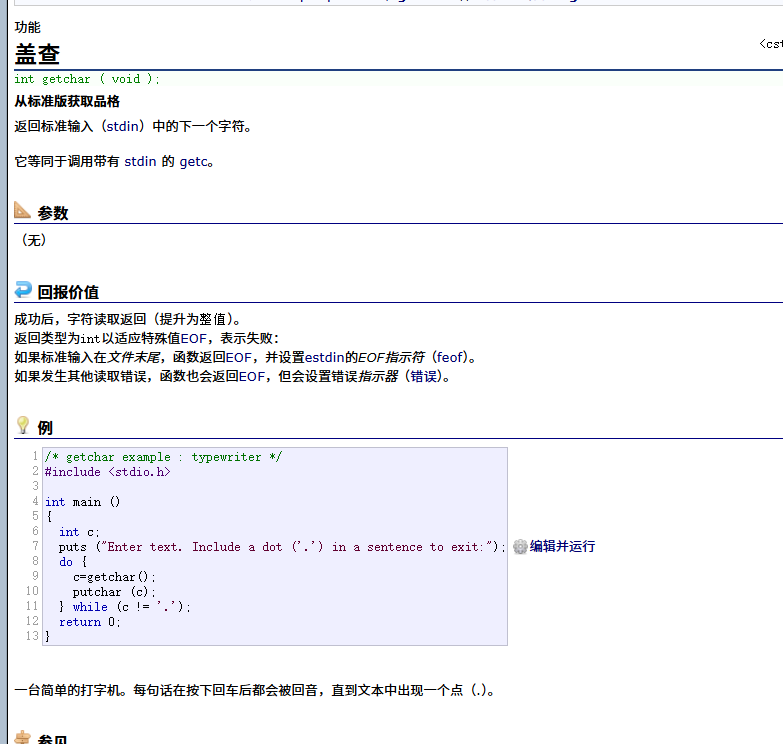Open the 编辑并运行 link
The width and height of the screenshot is (783, 744).
click(x=562, y=546)
